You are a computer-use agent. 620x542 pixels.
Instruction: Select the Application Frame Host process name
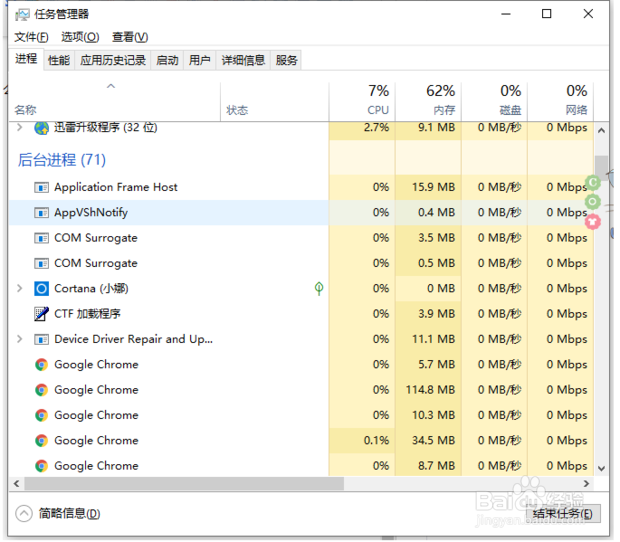point(116,187)
